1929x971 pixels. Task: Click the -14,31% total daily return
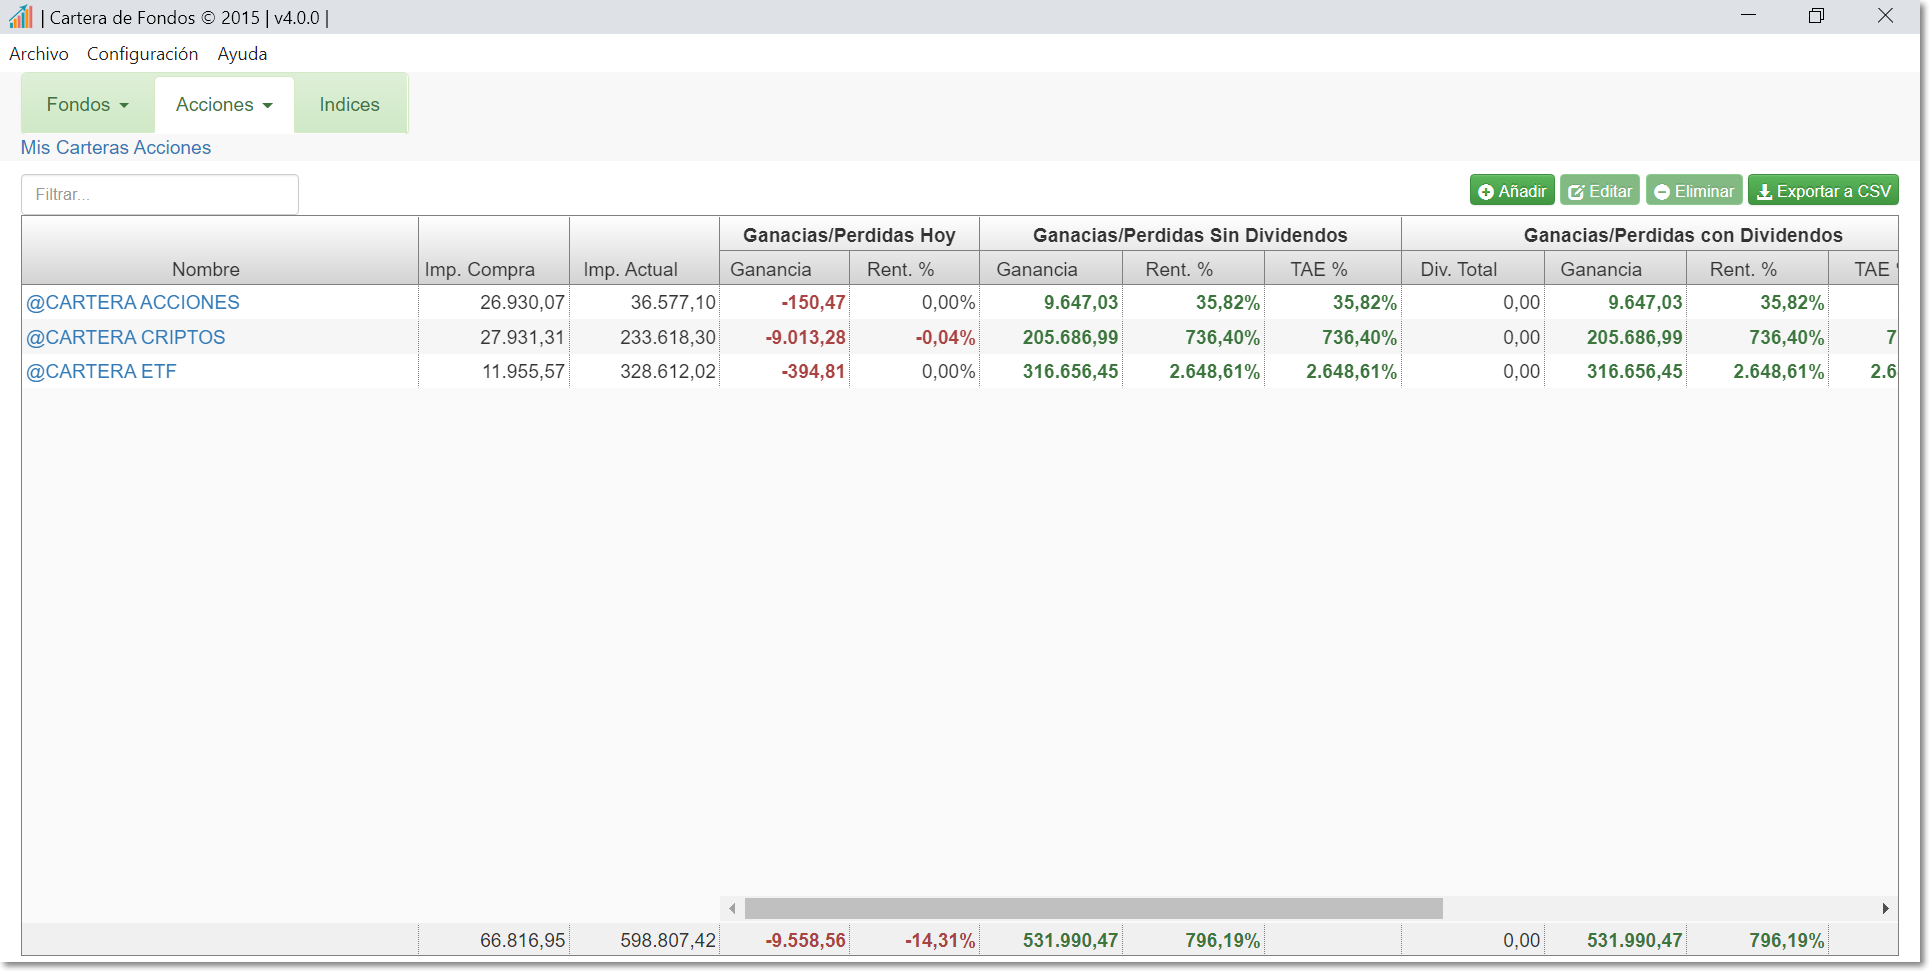(940, 940)
